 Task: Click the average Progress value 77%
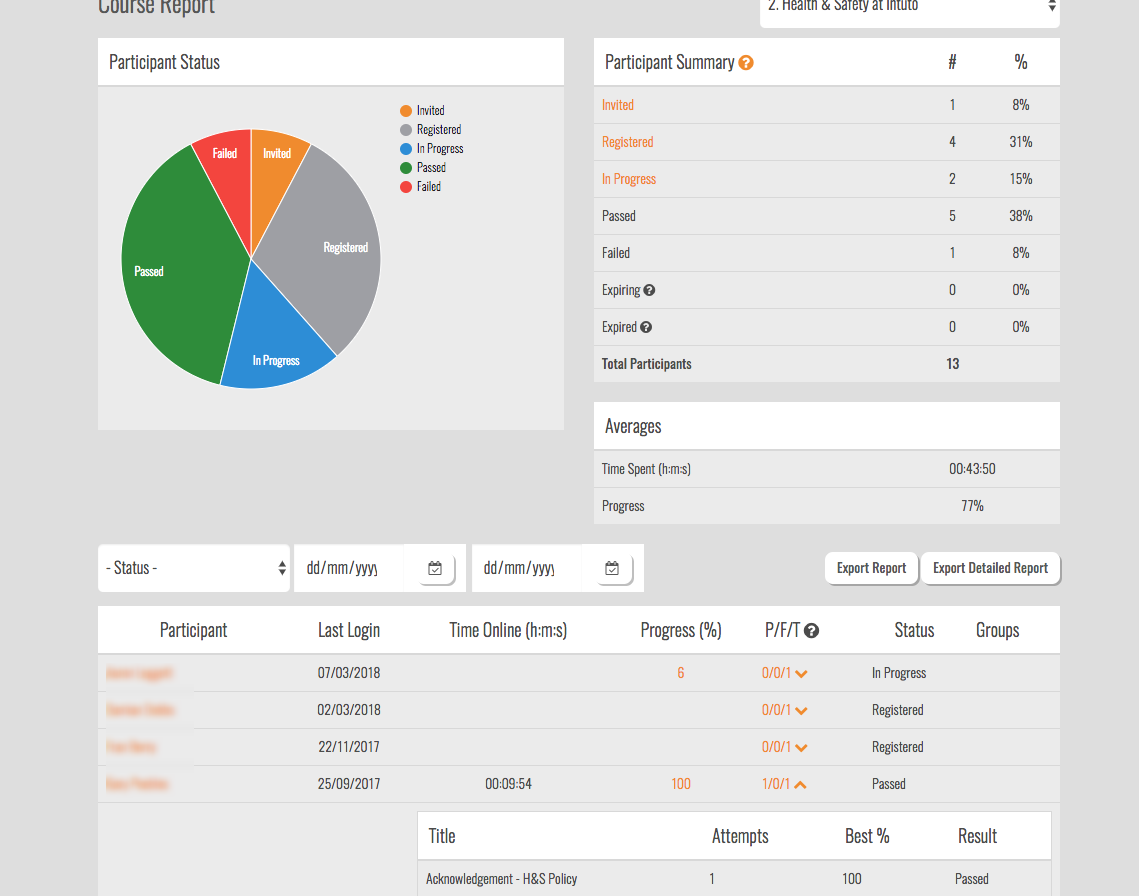pos(972,506)
